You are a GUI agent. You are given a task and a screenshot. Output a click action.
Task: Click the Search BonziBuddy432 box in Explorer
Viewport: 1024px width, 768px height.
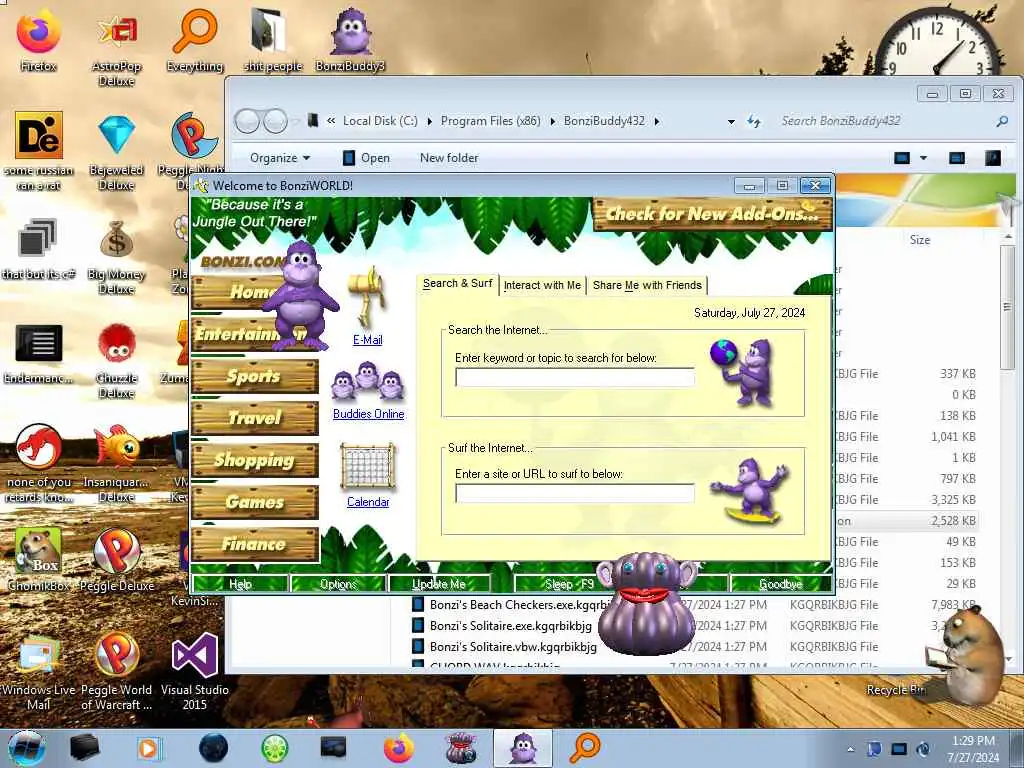885,121
